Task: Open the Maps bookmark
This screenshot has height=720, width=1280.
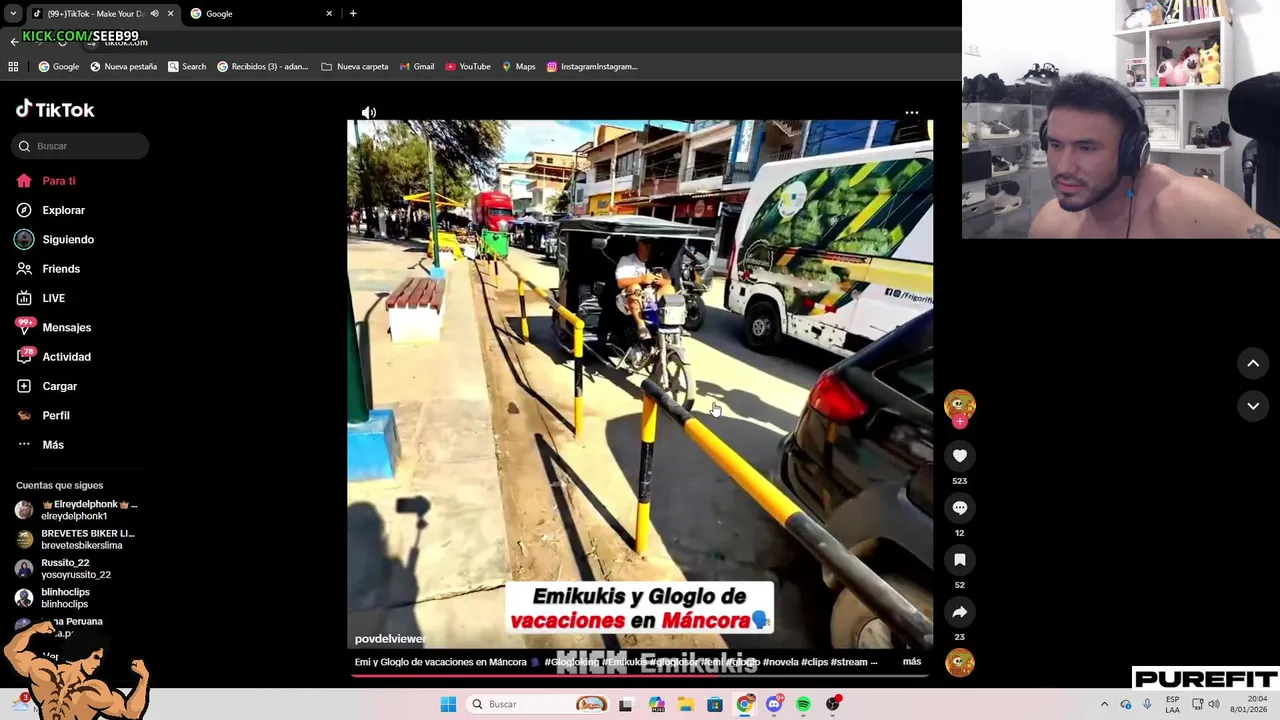Action: 519,67
